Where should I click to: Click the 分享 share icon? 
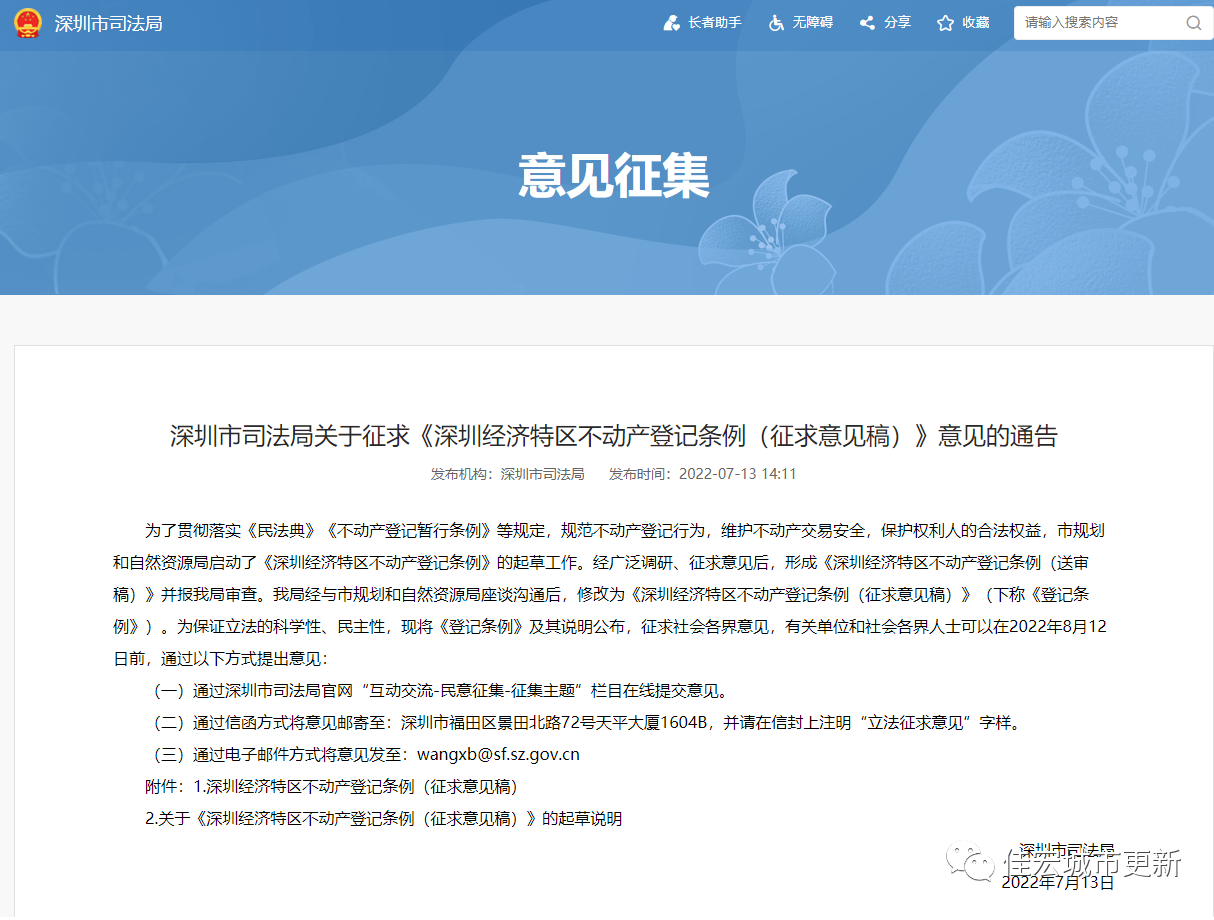pos(867,22)
